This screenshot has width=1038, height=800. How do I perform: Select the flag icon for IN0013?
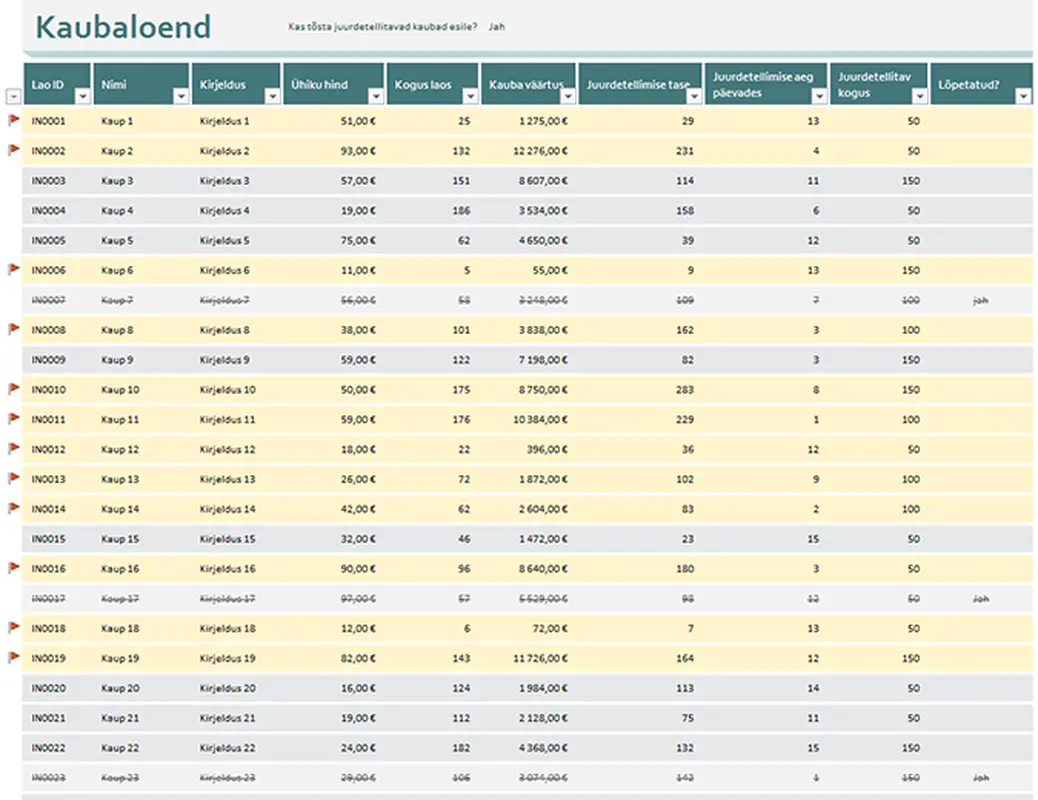coord(14,478)
